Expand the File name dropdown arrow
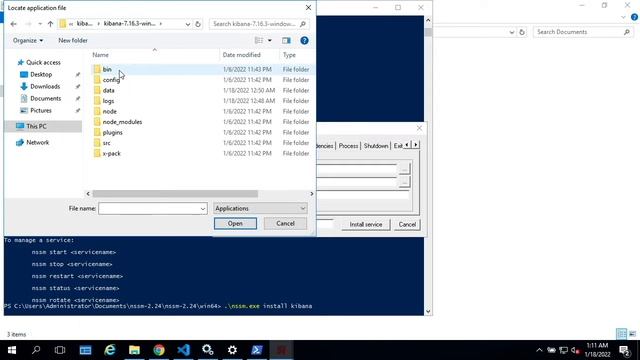This screenshot has height=360, width=640. click(x=203, y=209)
